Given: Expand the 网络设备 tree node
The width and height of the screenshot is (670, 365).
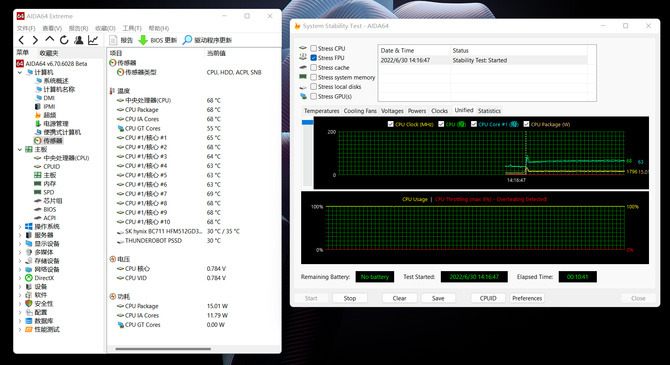Looking at the screenshot, I should (20, 269).
